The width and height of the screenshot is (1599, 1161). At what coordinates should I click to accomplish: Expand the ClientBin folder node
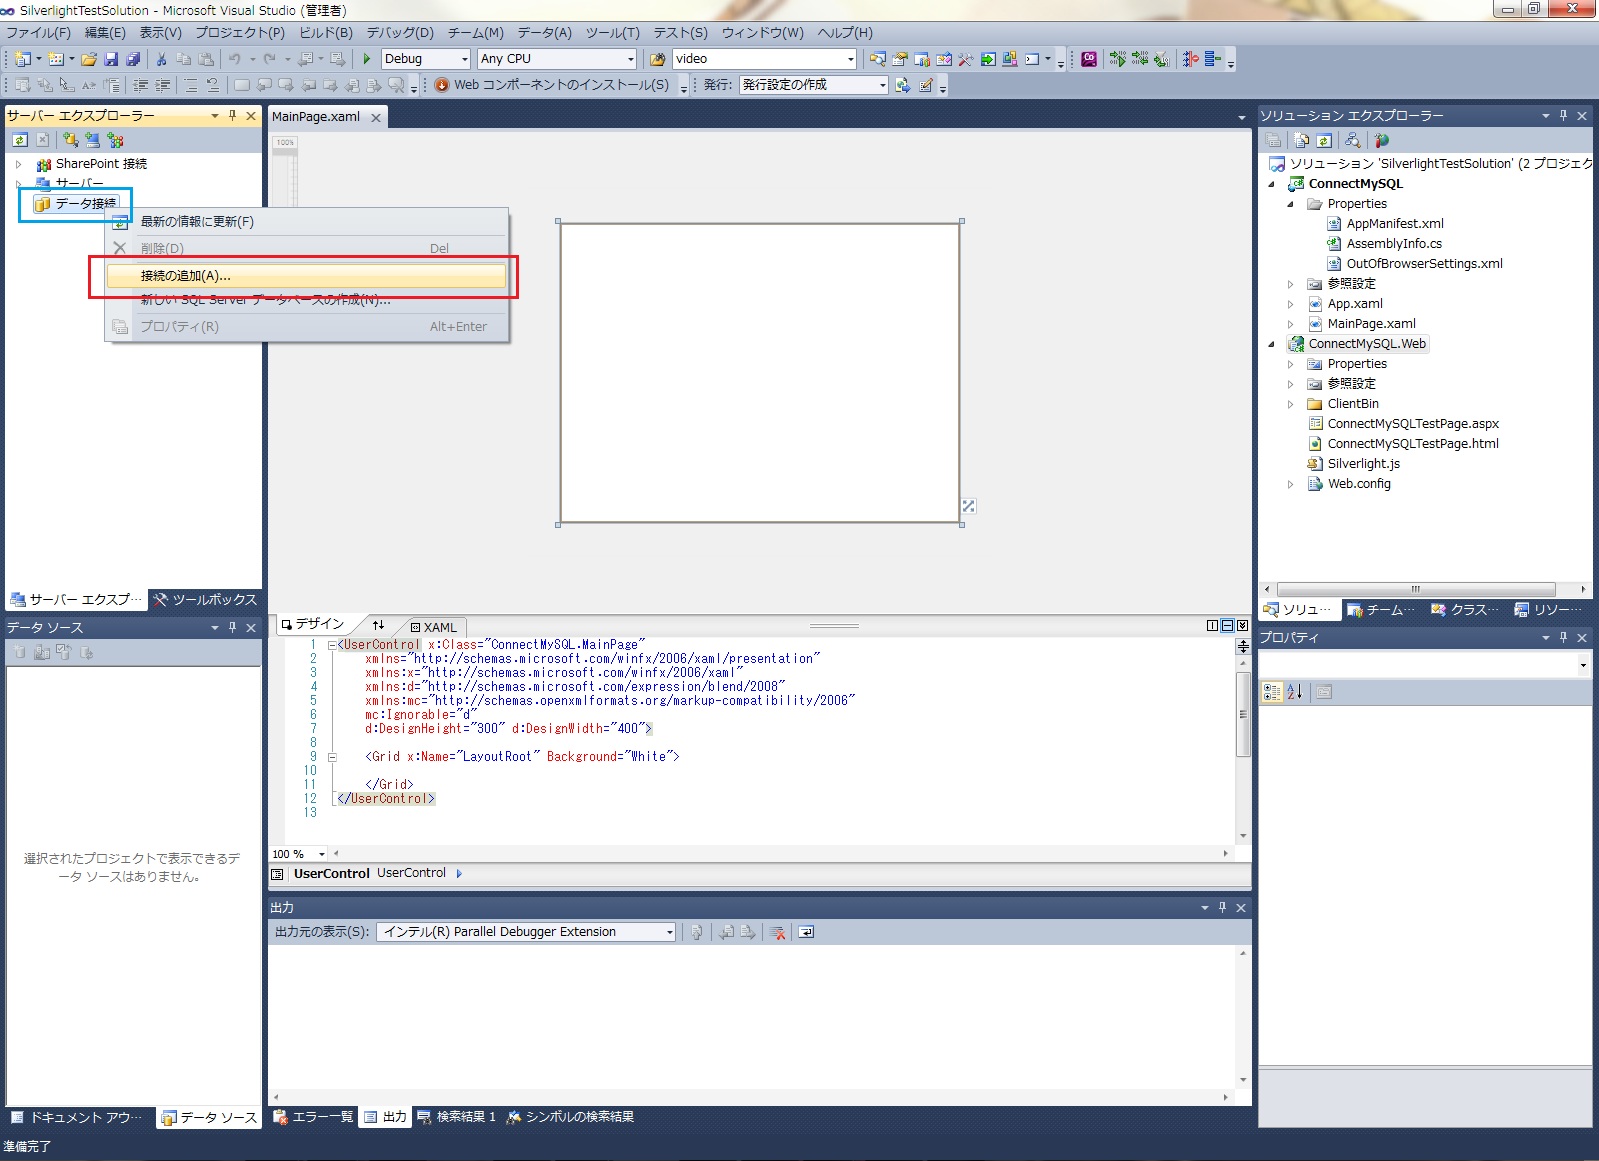click(x=1290, y=404)
